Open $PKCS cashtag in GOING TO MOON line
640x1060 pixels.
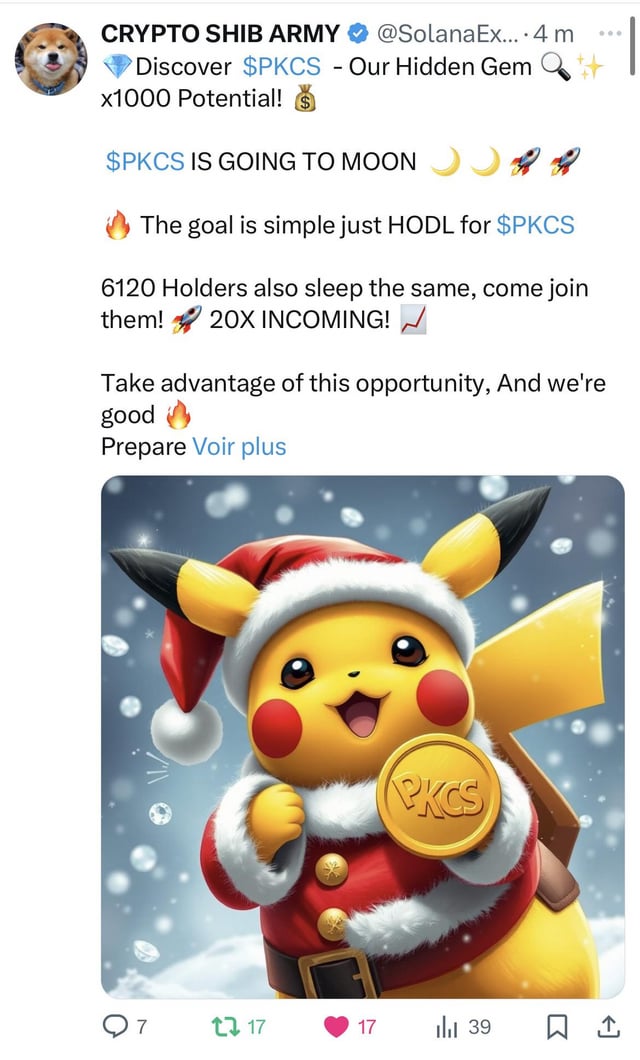coord(145,162)
